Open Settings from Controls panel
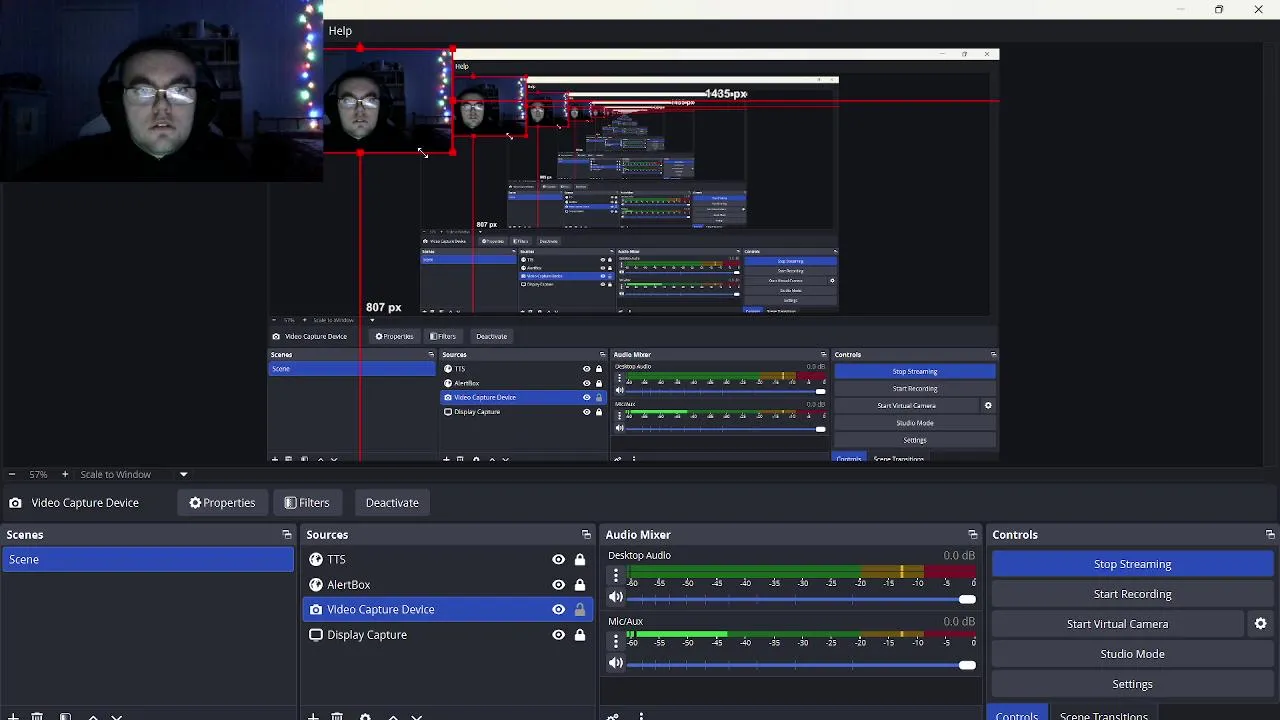The image size is (1280, 720). coord(1132,684)
